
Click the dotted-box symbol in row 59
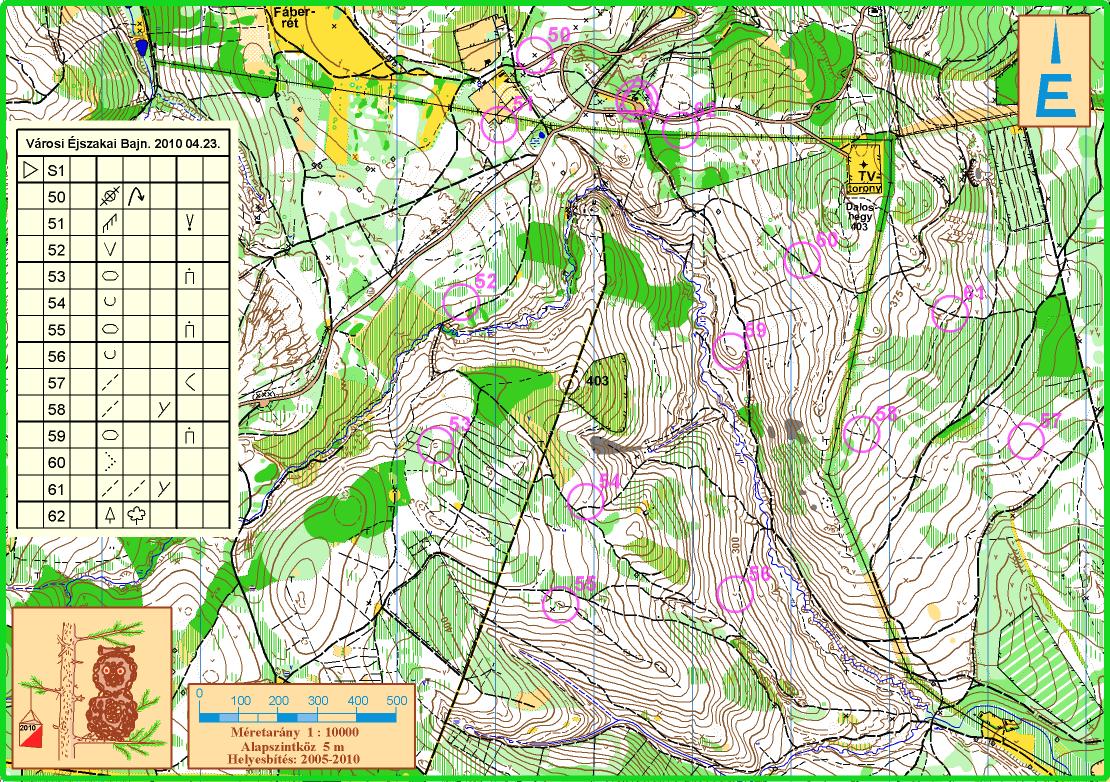(190, 435)
